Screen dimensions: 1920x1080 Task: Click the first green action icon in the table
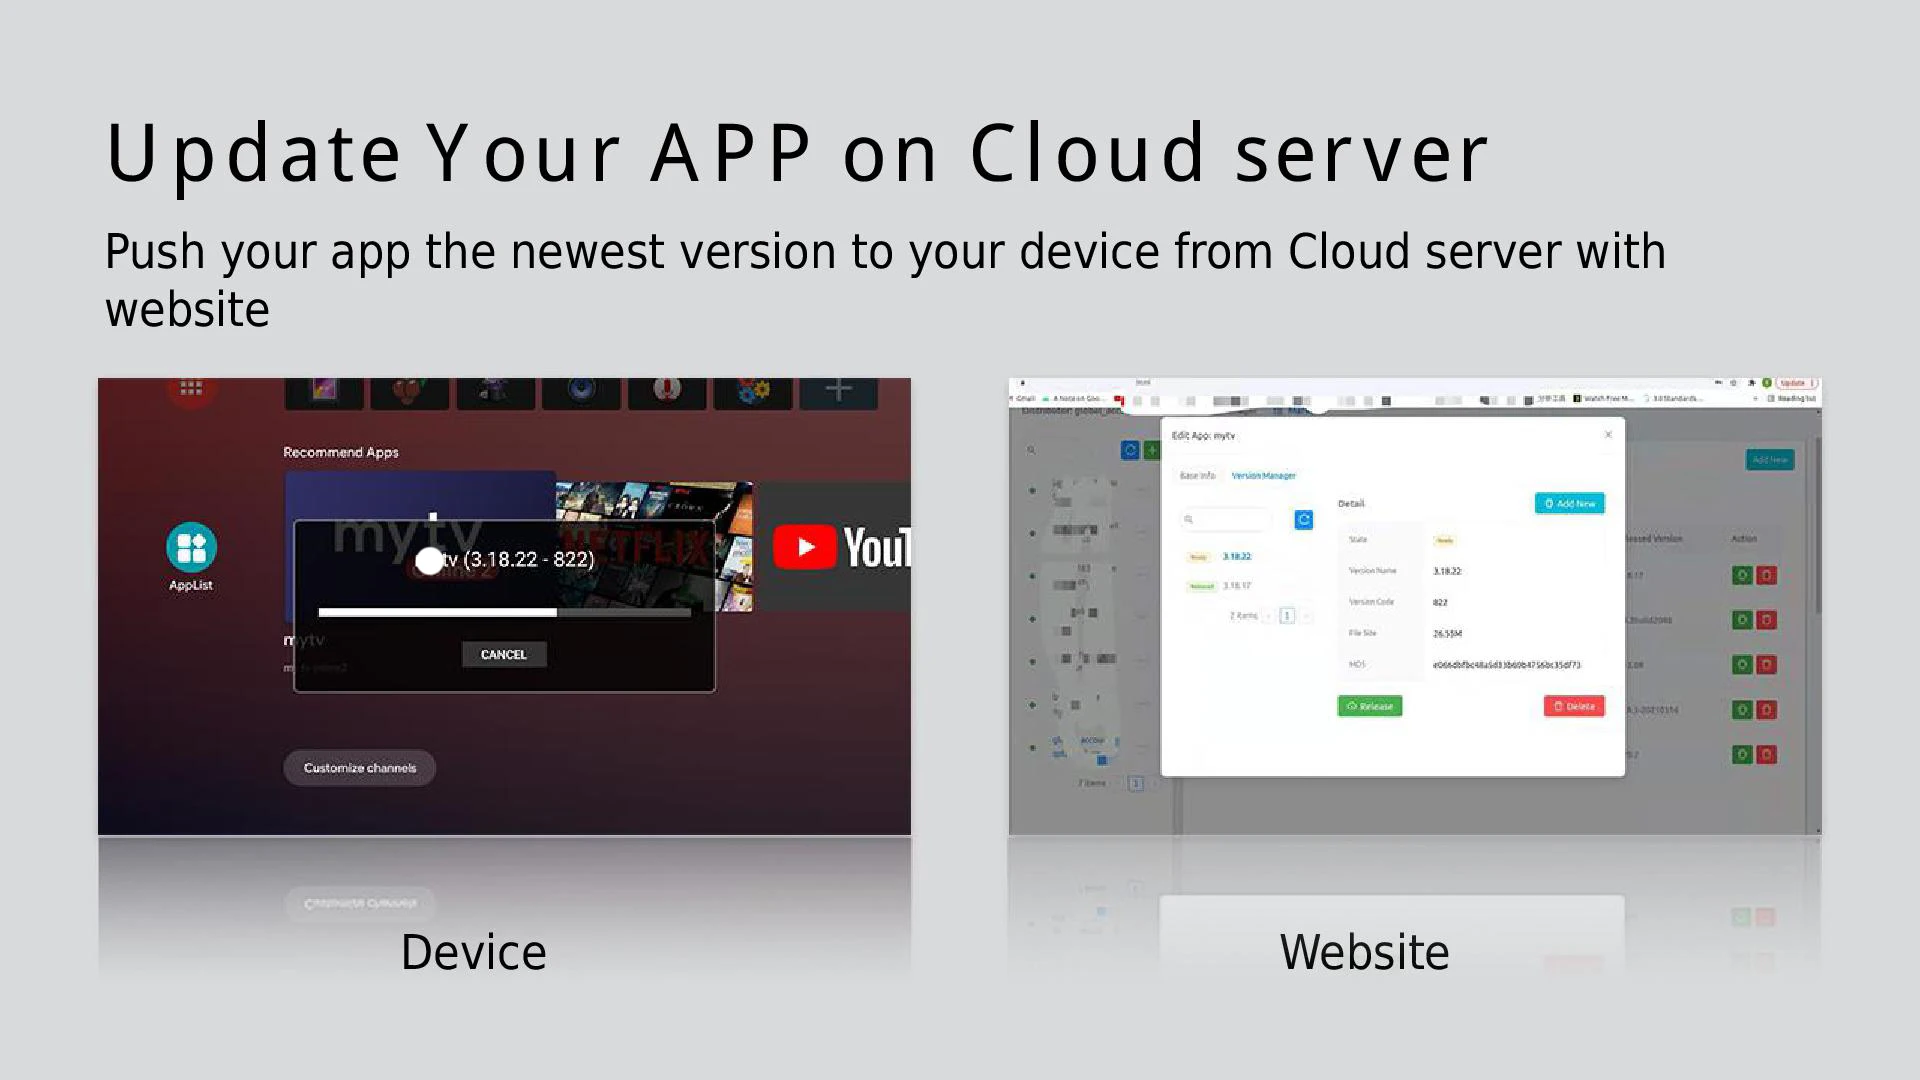tap(1742, 575)
